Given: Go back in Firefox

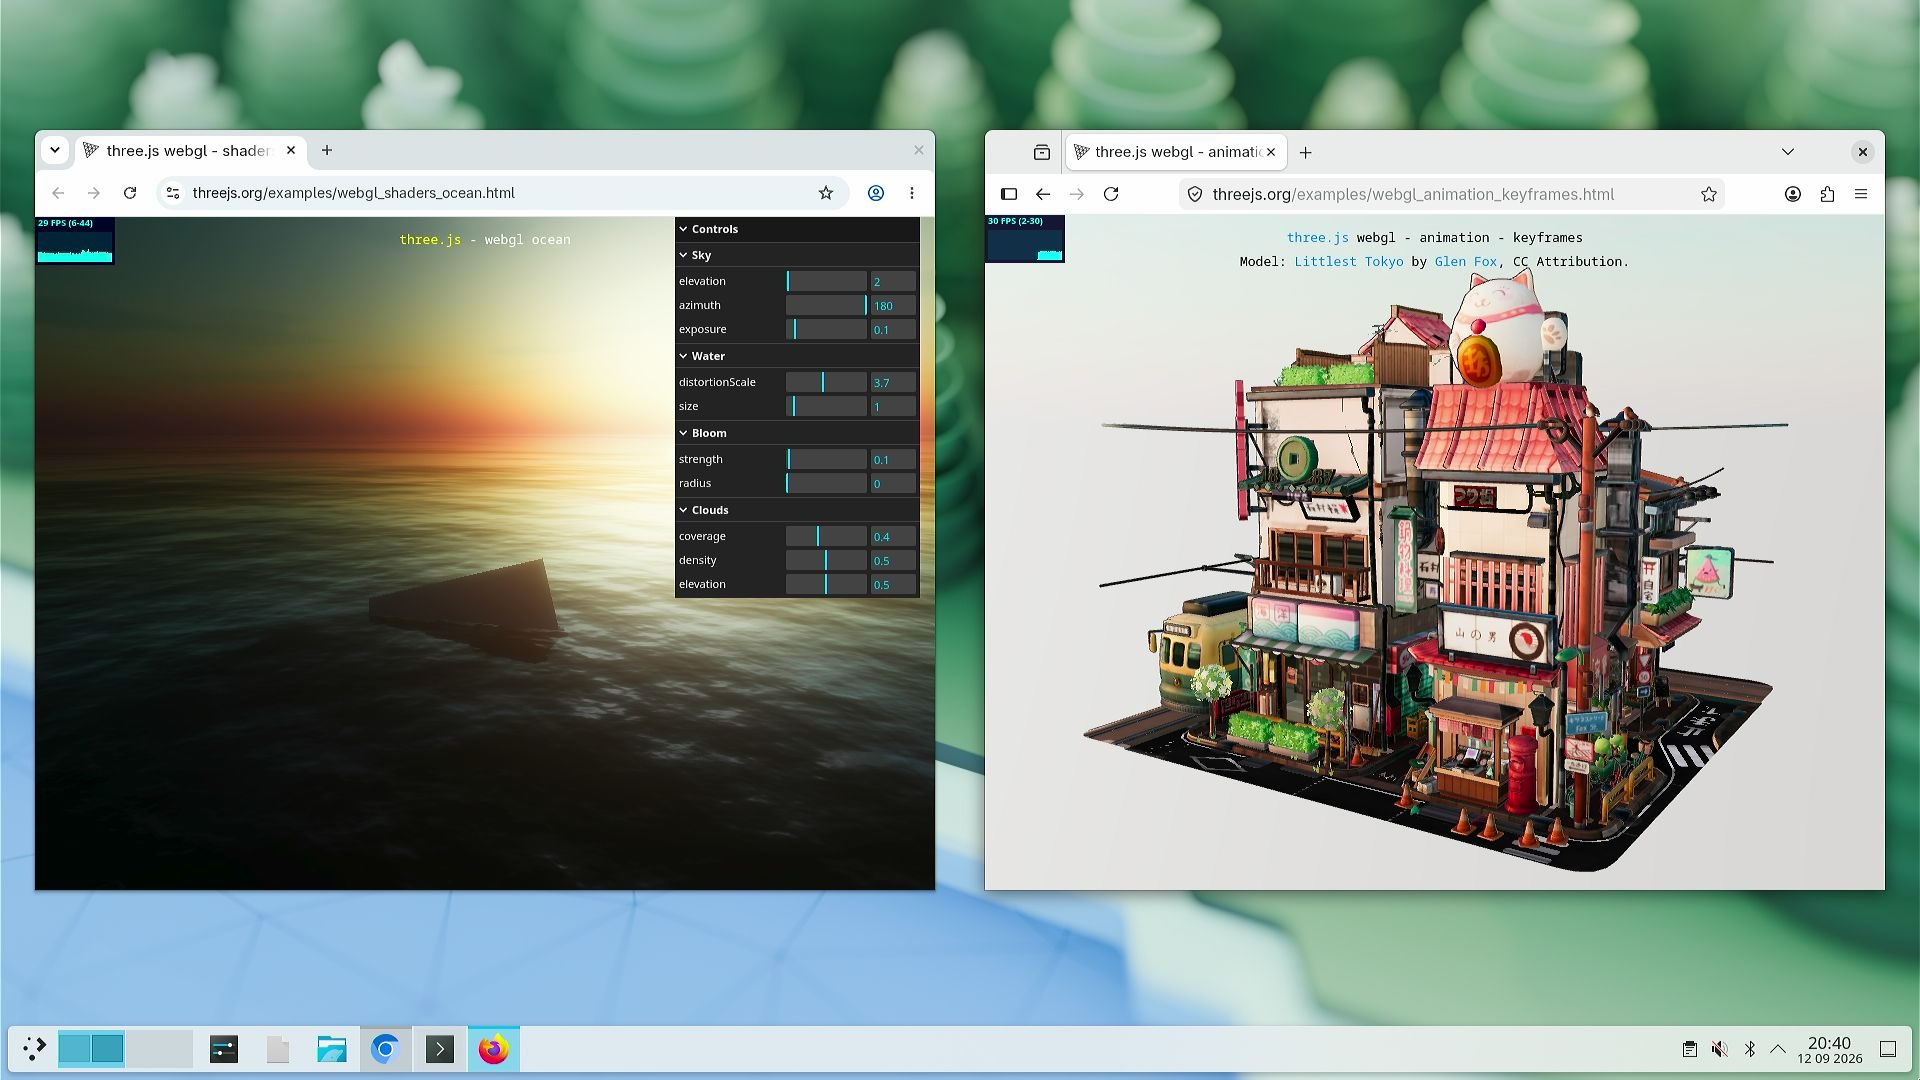Looking at the screenshot, I should pos(1043,194).
